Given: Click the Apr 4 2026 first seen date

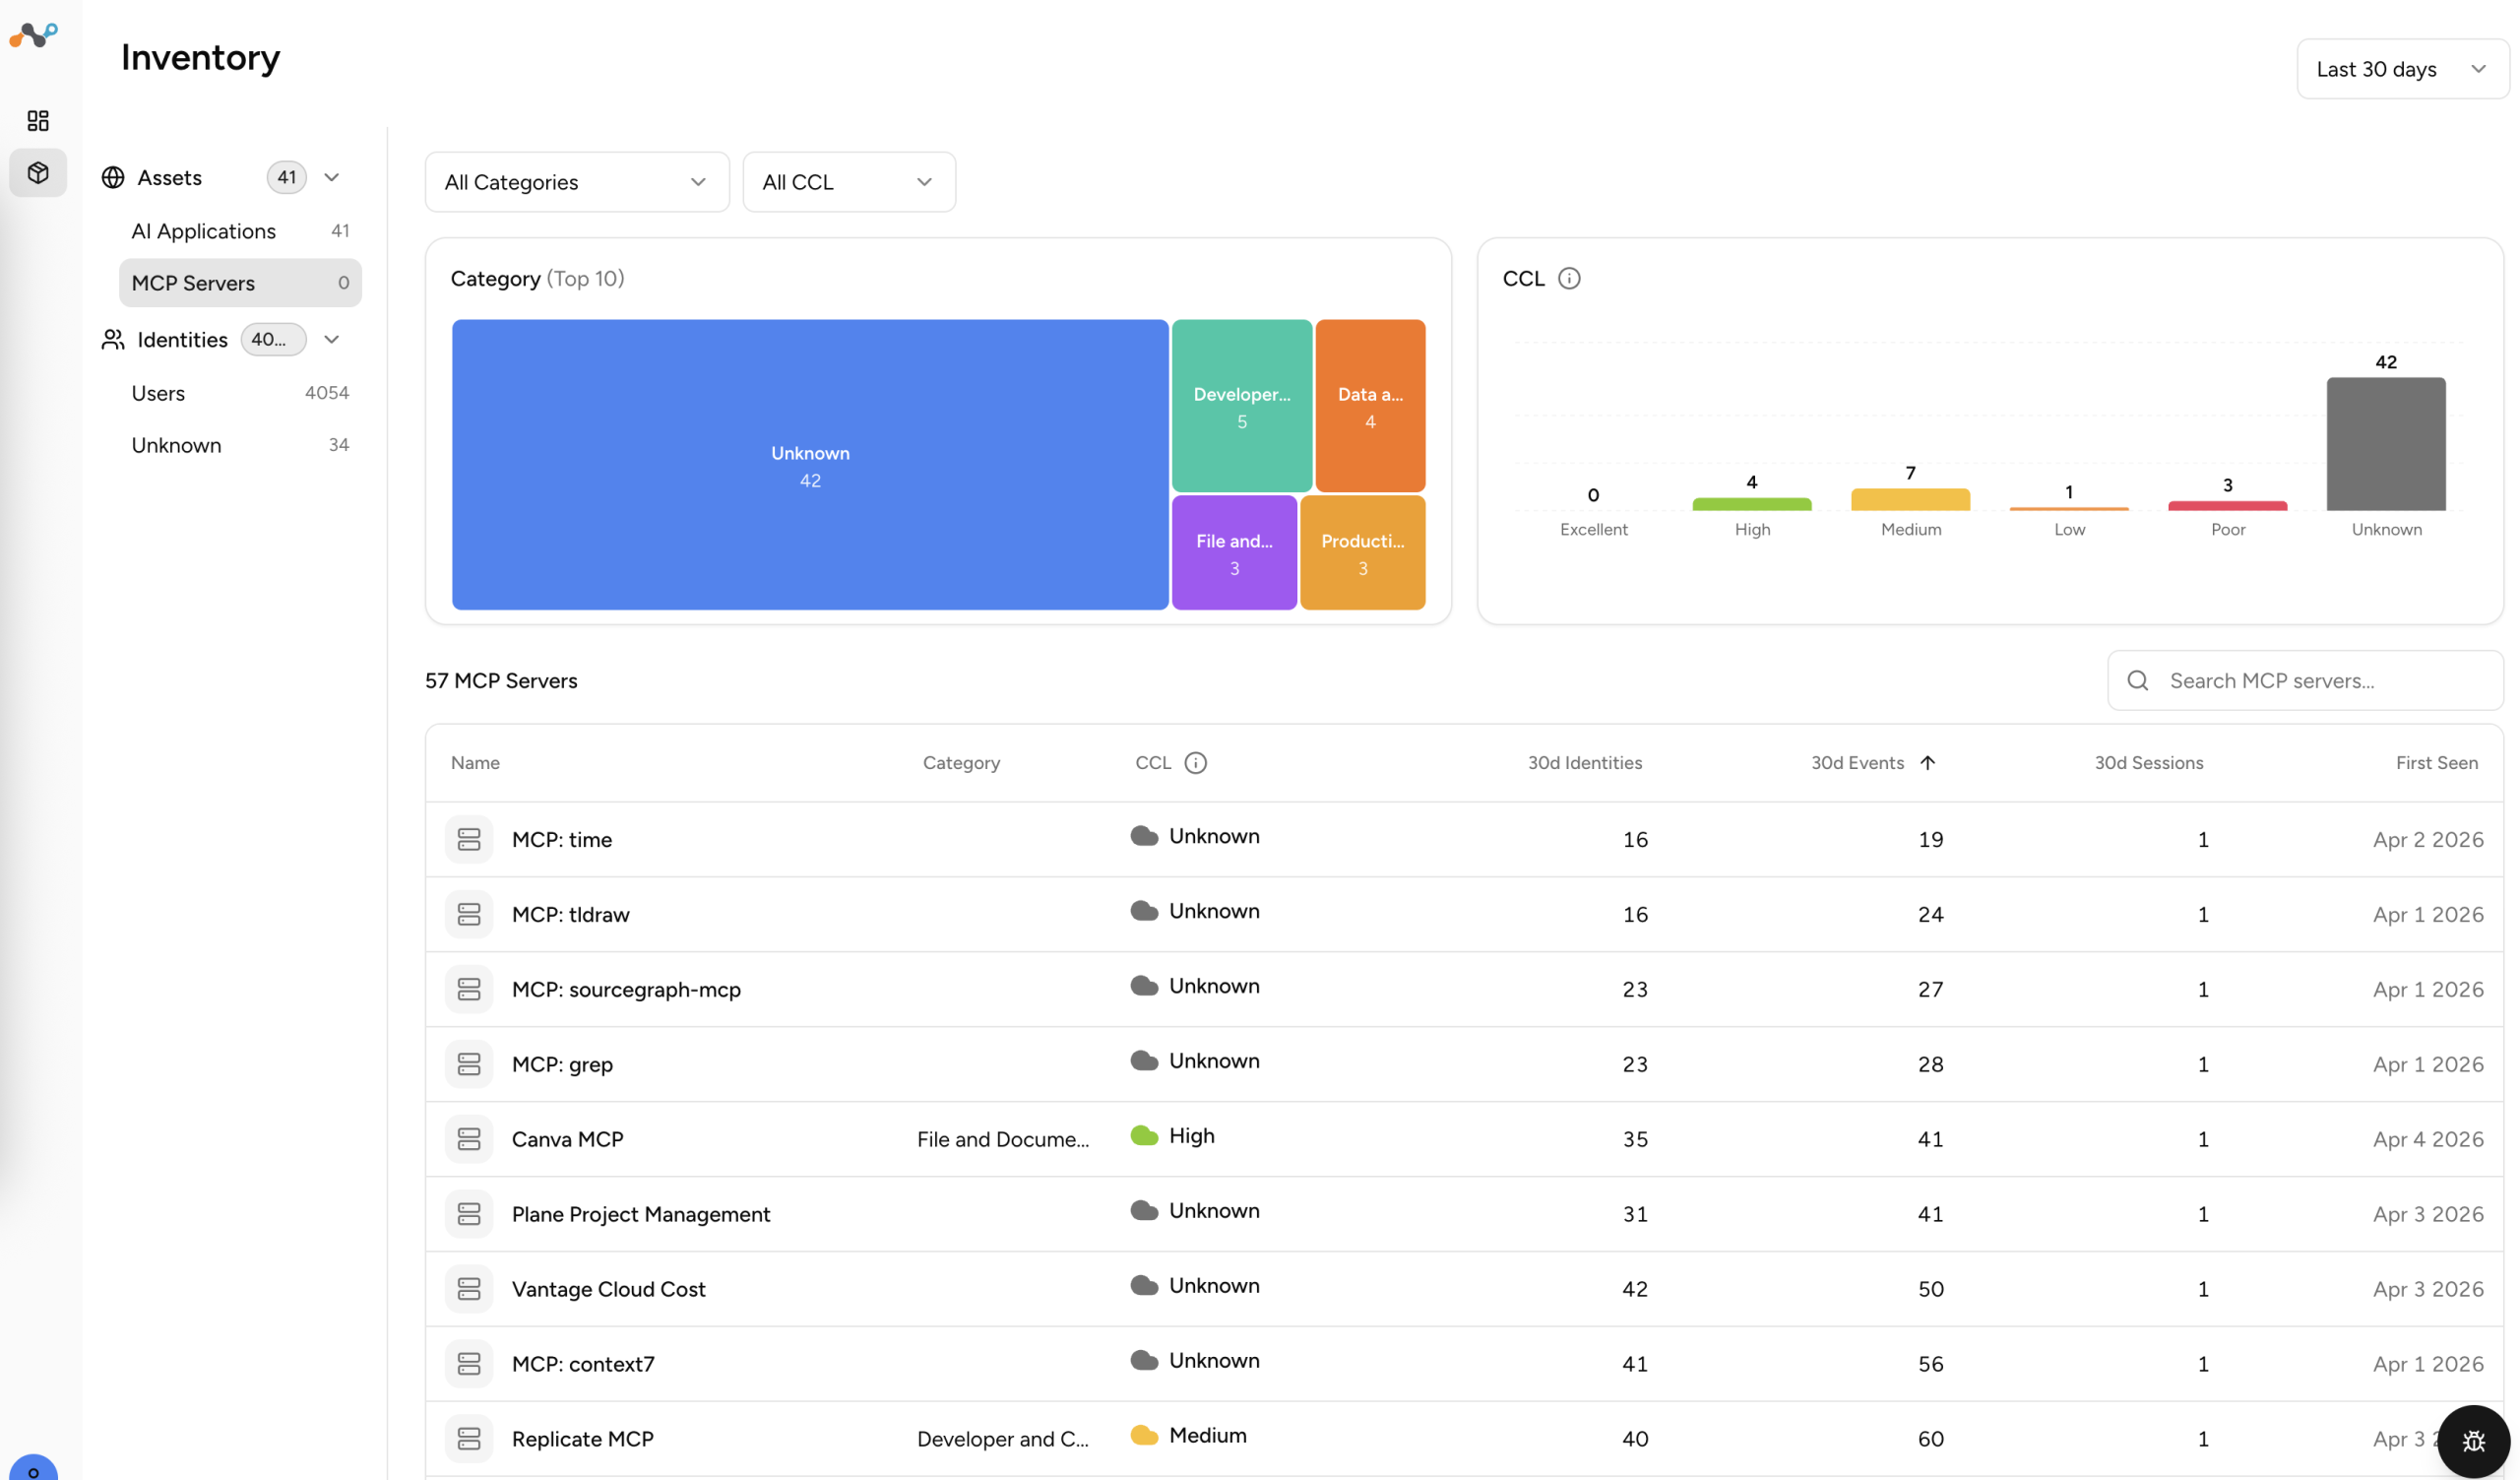Looking at the screenshot, I should (2428, 1140).
